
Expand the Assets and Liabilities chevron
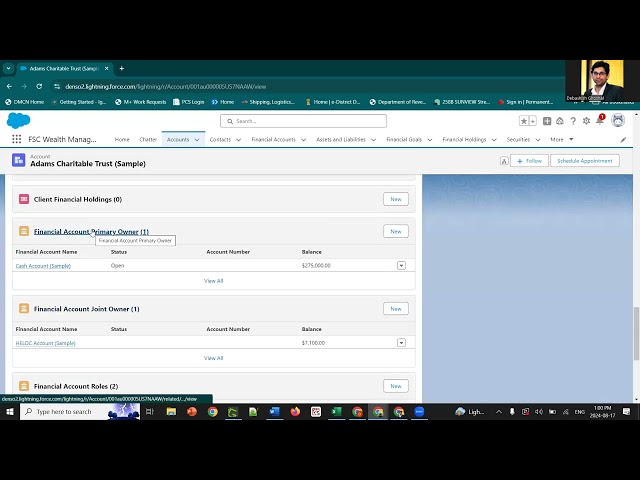[x=373, y=140]
